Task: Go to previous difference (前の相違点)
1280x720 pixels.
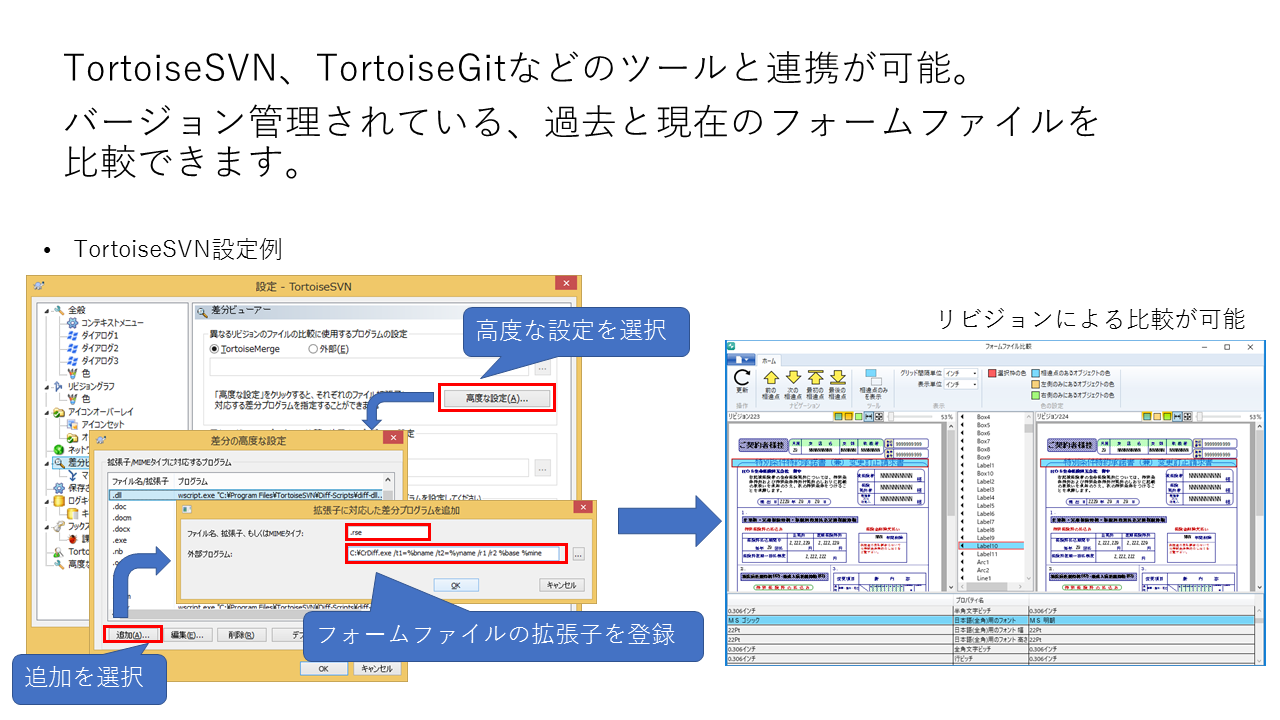Action: 771,378
